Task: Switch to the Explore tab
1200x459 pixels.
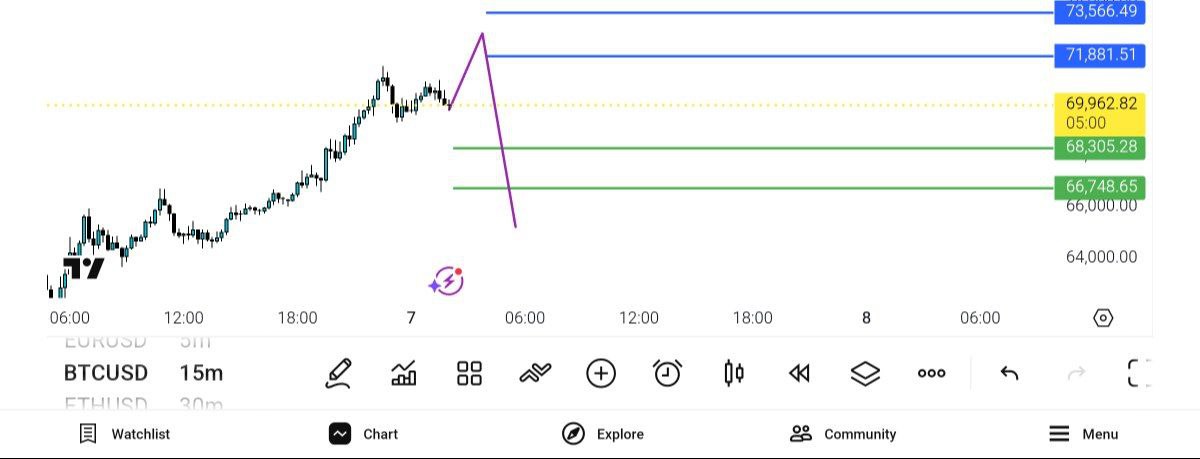Action: pos(603,434)
